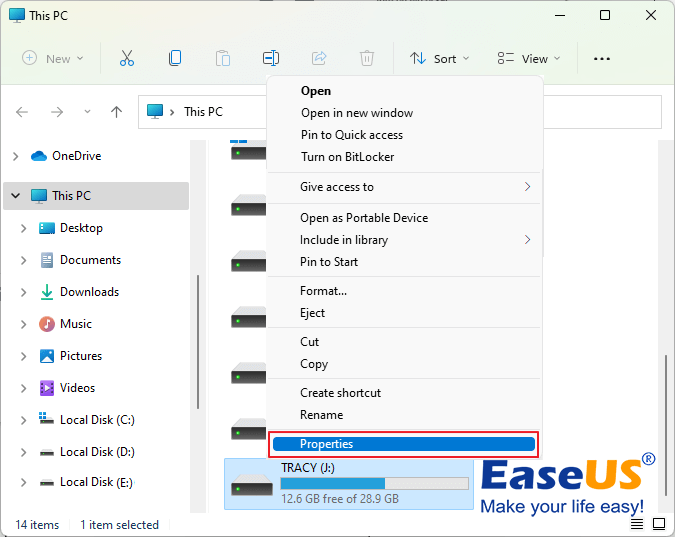The image size is (675, 537).
Task: Open the See more three-dots menu
Action: pos(601,59)
